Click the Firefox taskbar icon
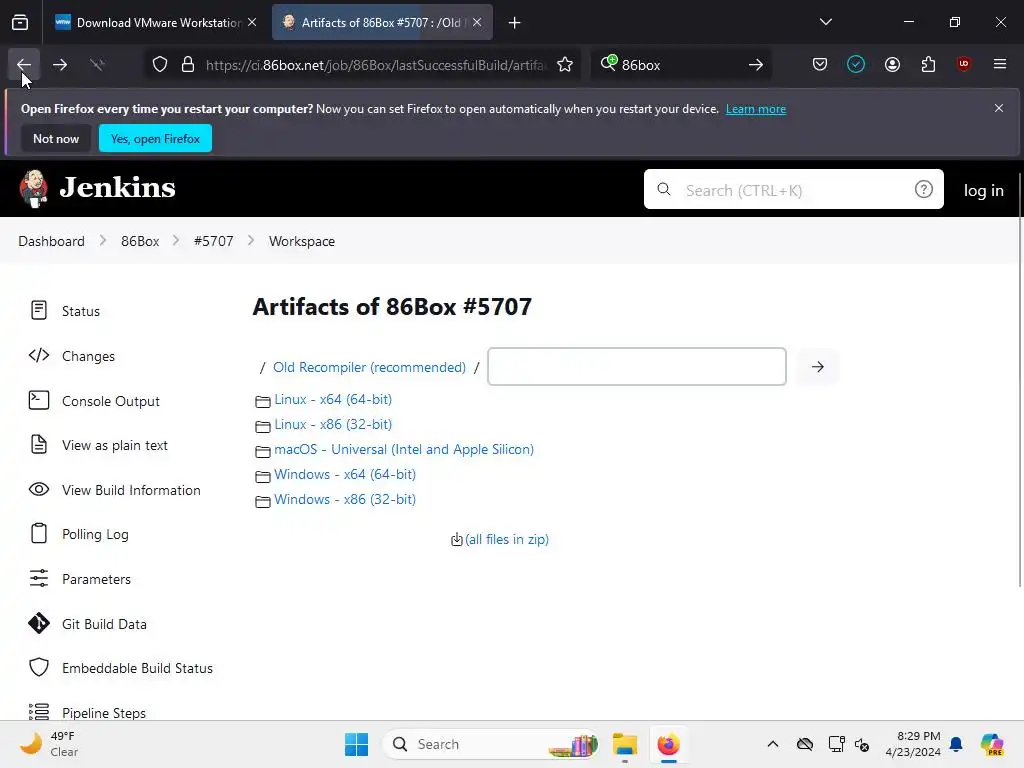The height and width of the screenshot is (768, 1024). coord(668,744)
